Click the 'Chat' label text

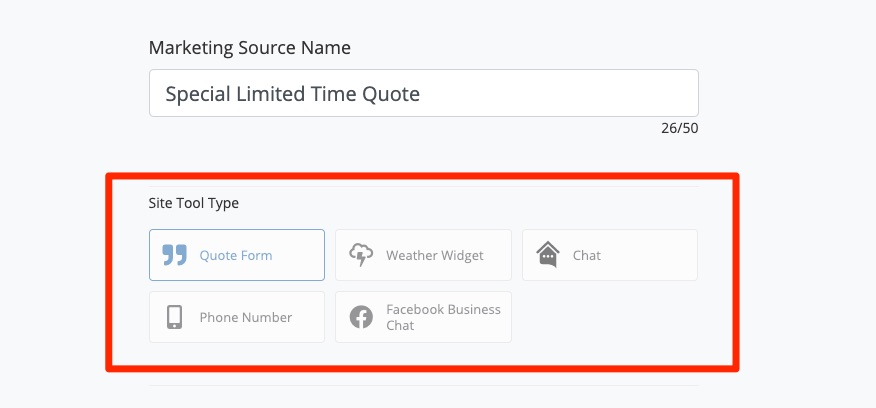(587, 255)
